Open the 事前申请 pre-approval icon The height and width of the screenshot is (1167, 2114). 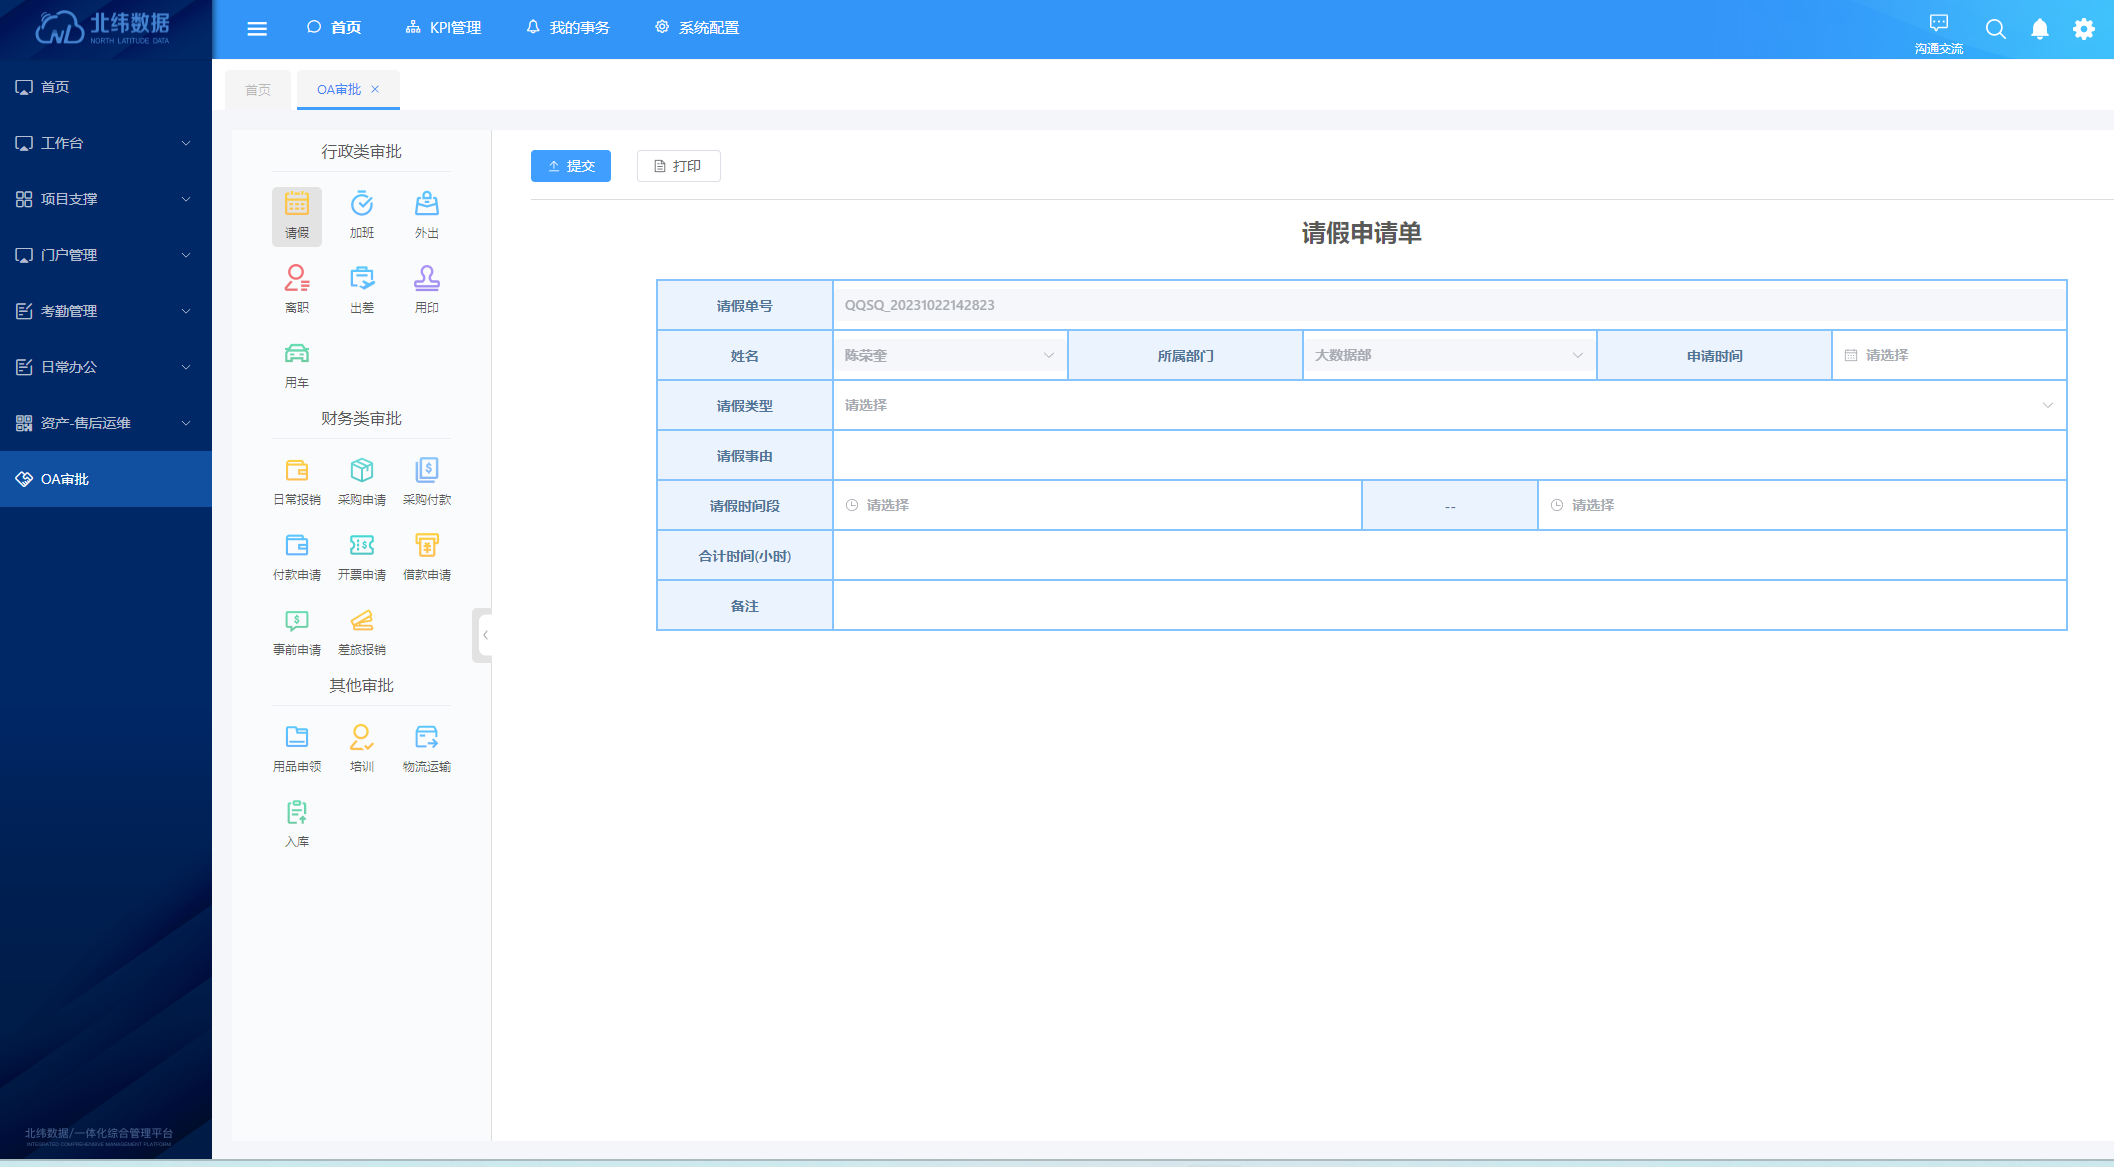[x=297, y=632]
